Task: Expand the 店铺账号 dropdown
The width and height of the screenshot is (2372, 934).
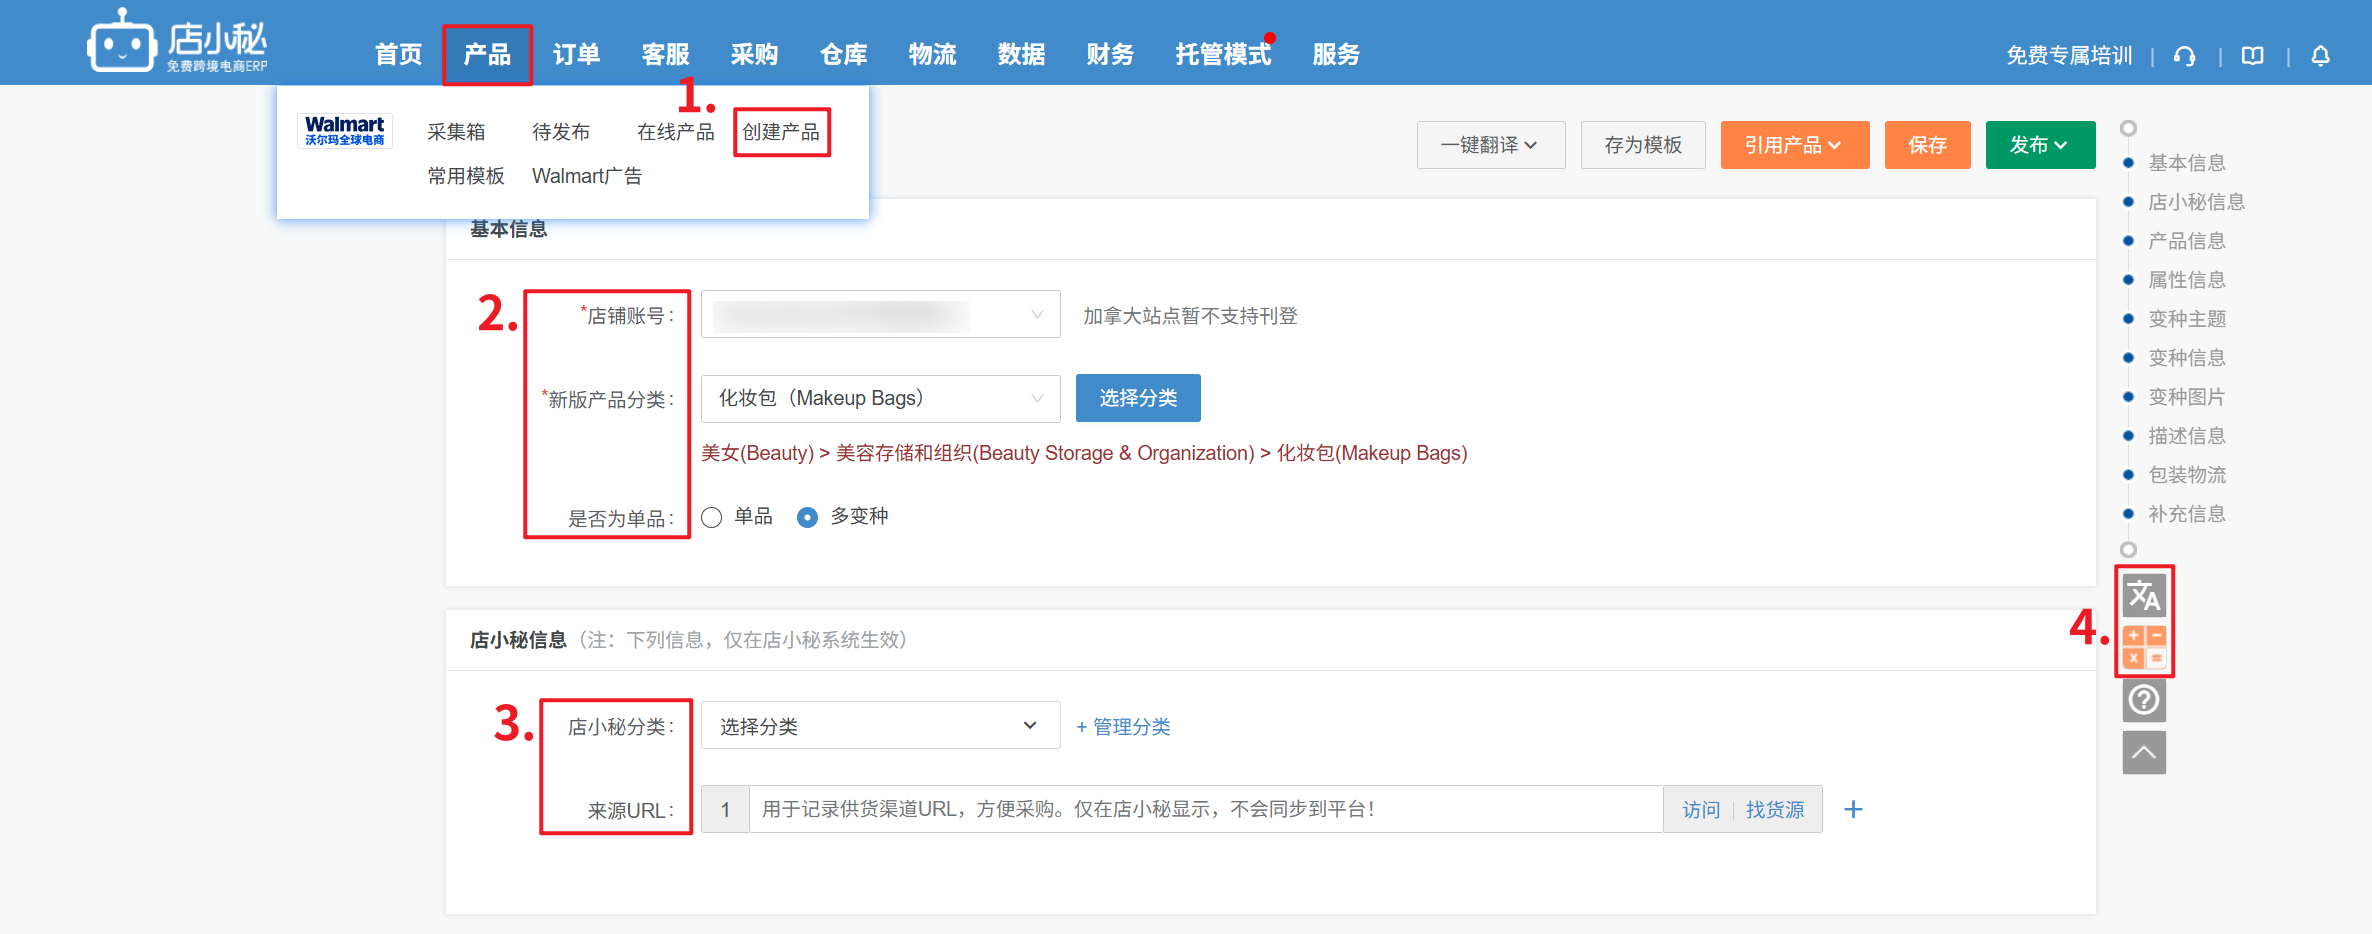Action: click(x=880, y=315)
